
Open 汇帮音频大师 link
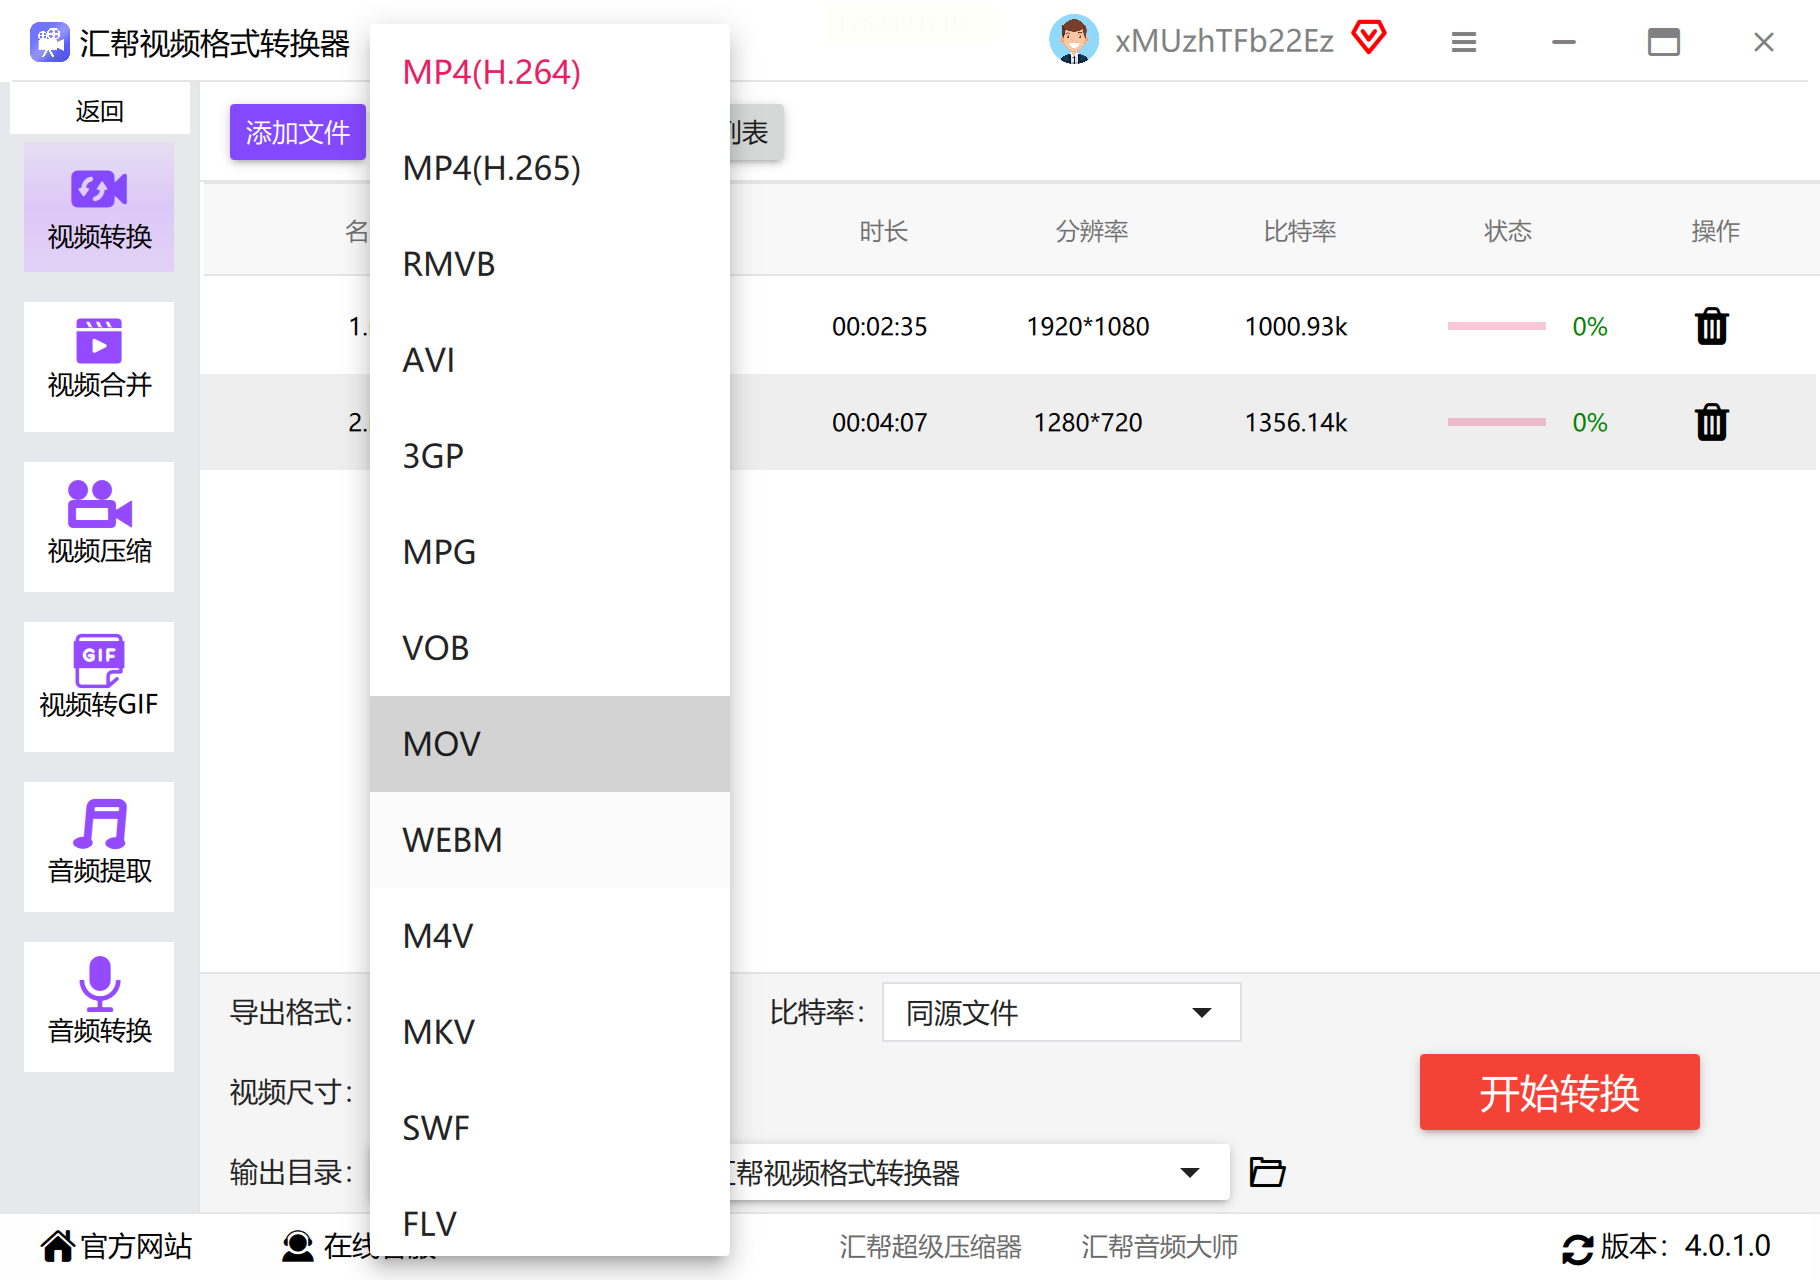[x=1159, y=1246]
